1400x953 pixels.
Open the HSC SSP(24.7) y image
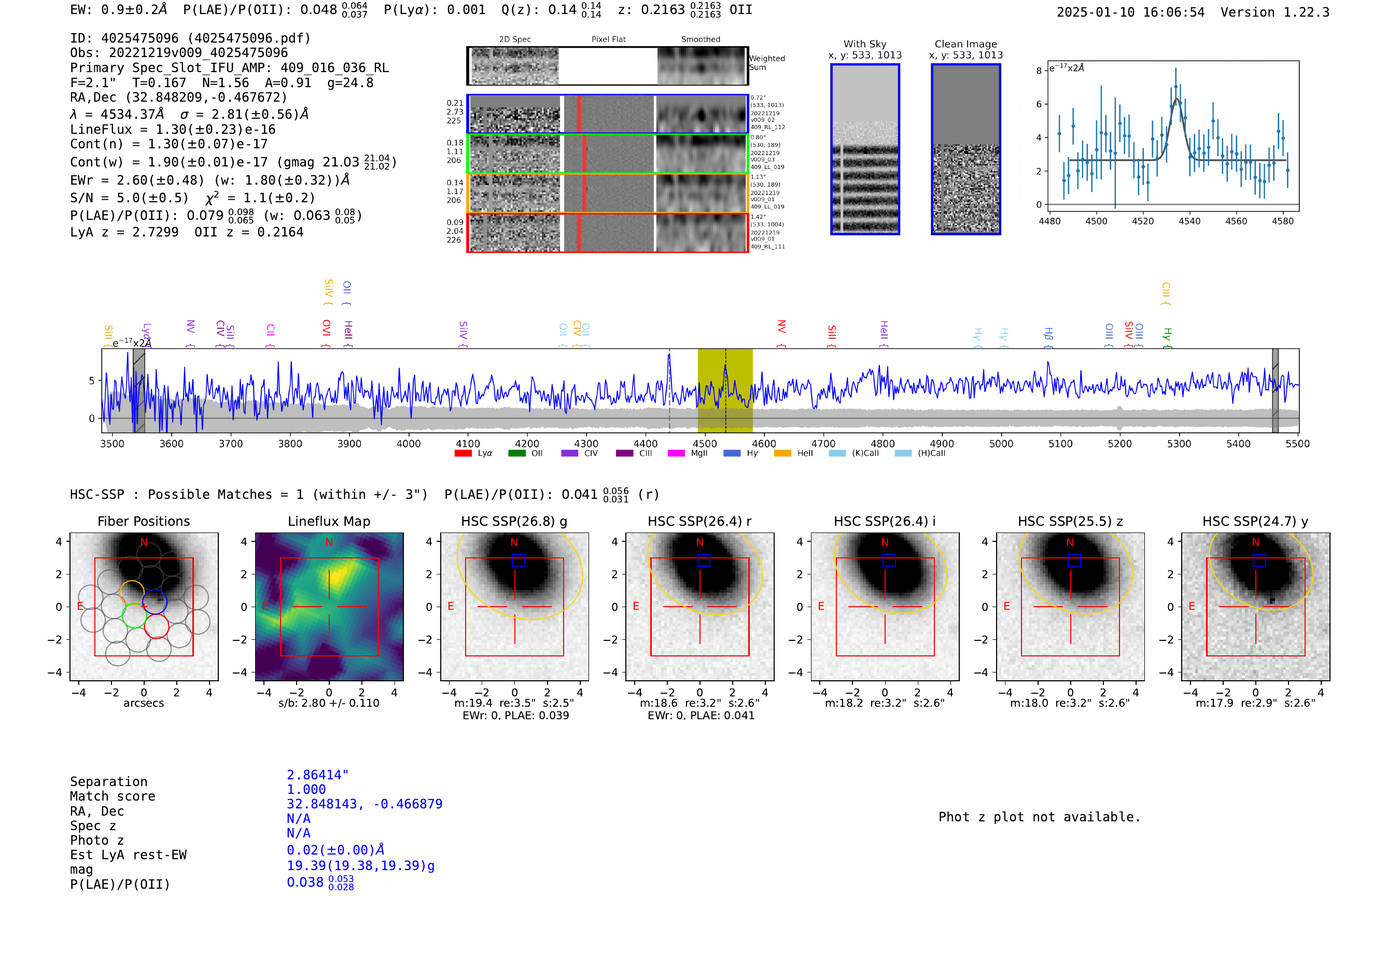tap(1256, 606)
